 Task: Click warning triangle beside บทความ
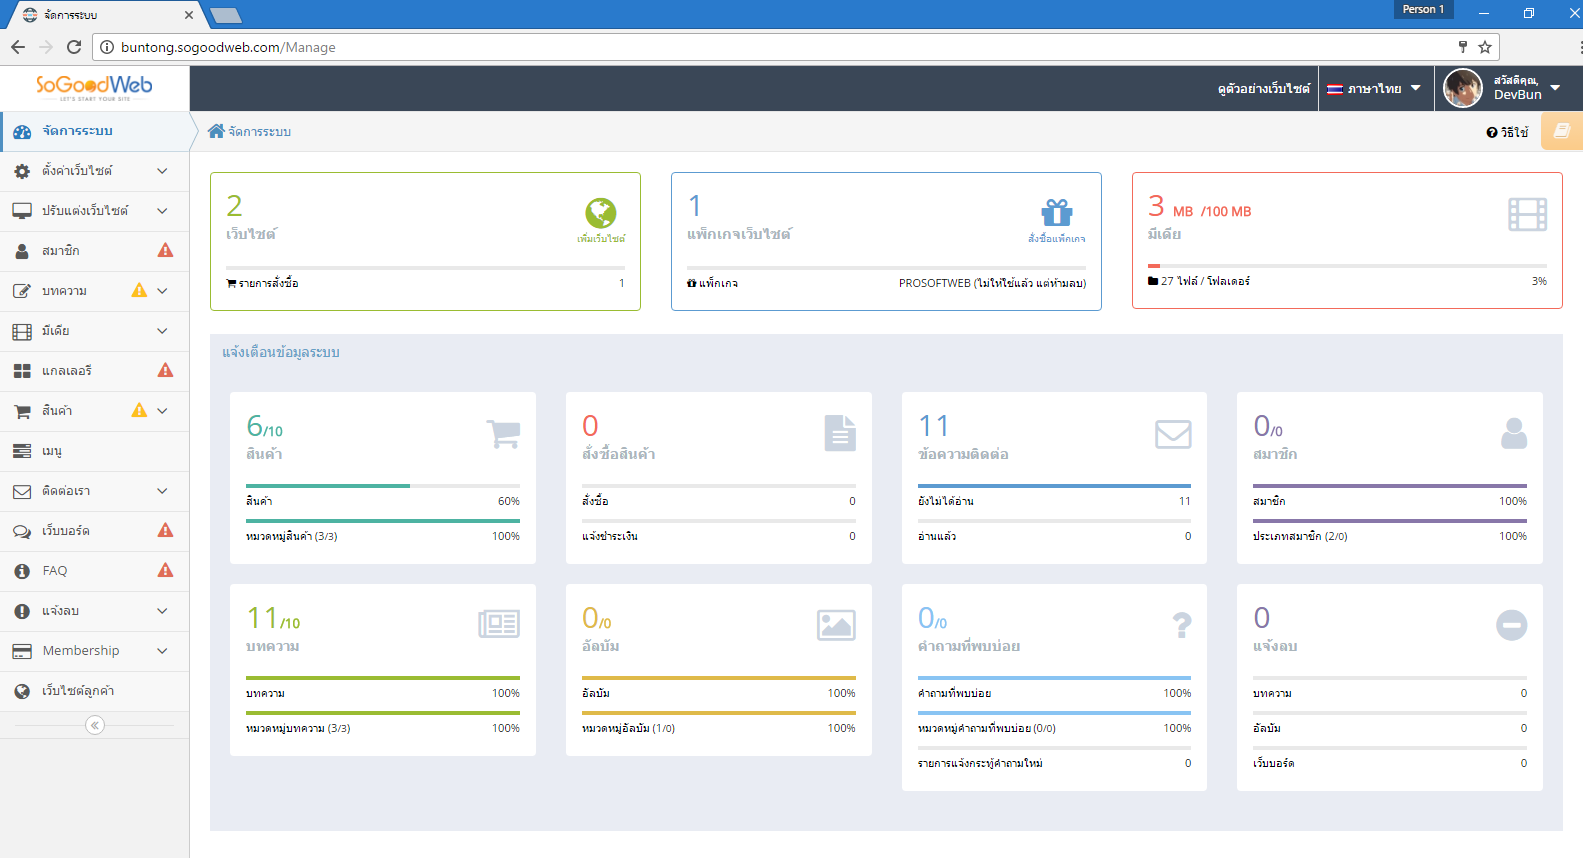[x=139, y=290]
